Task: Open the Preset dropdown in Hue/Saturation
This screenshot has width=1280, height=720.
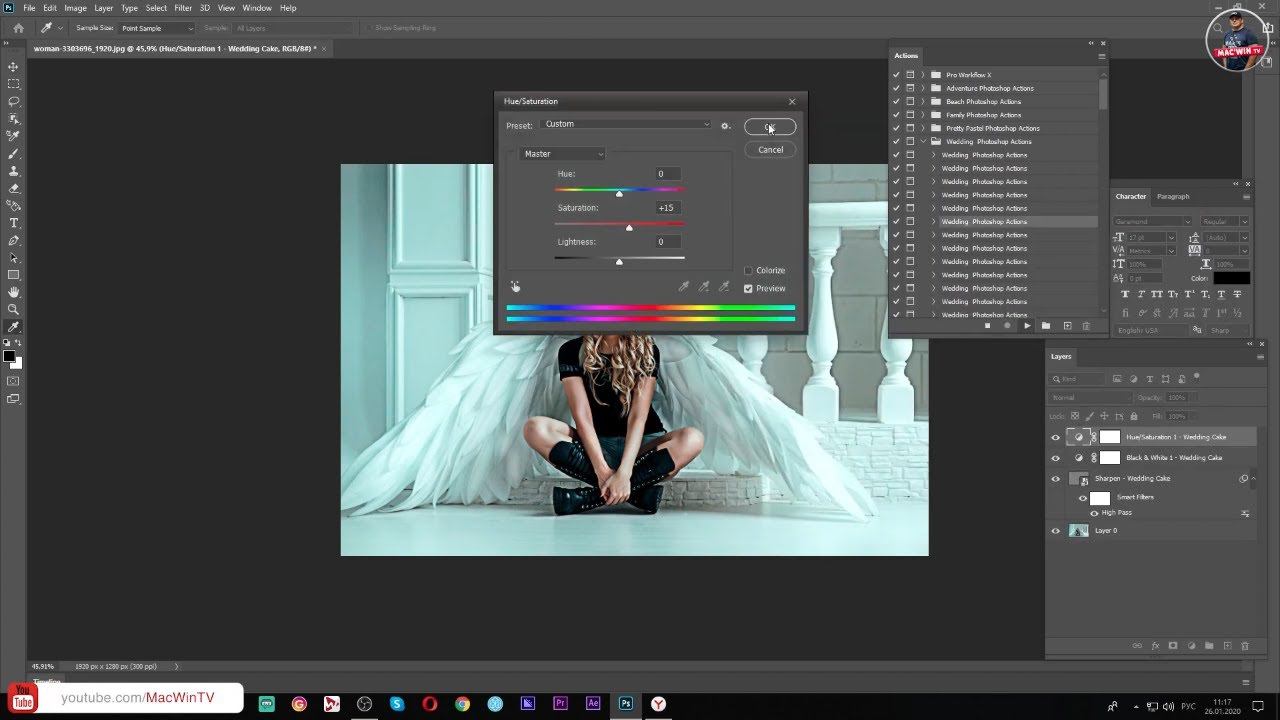Action: [625, 124]
